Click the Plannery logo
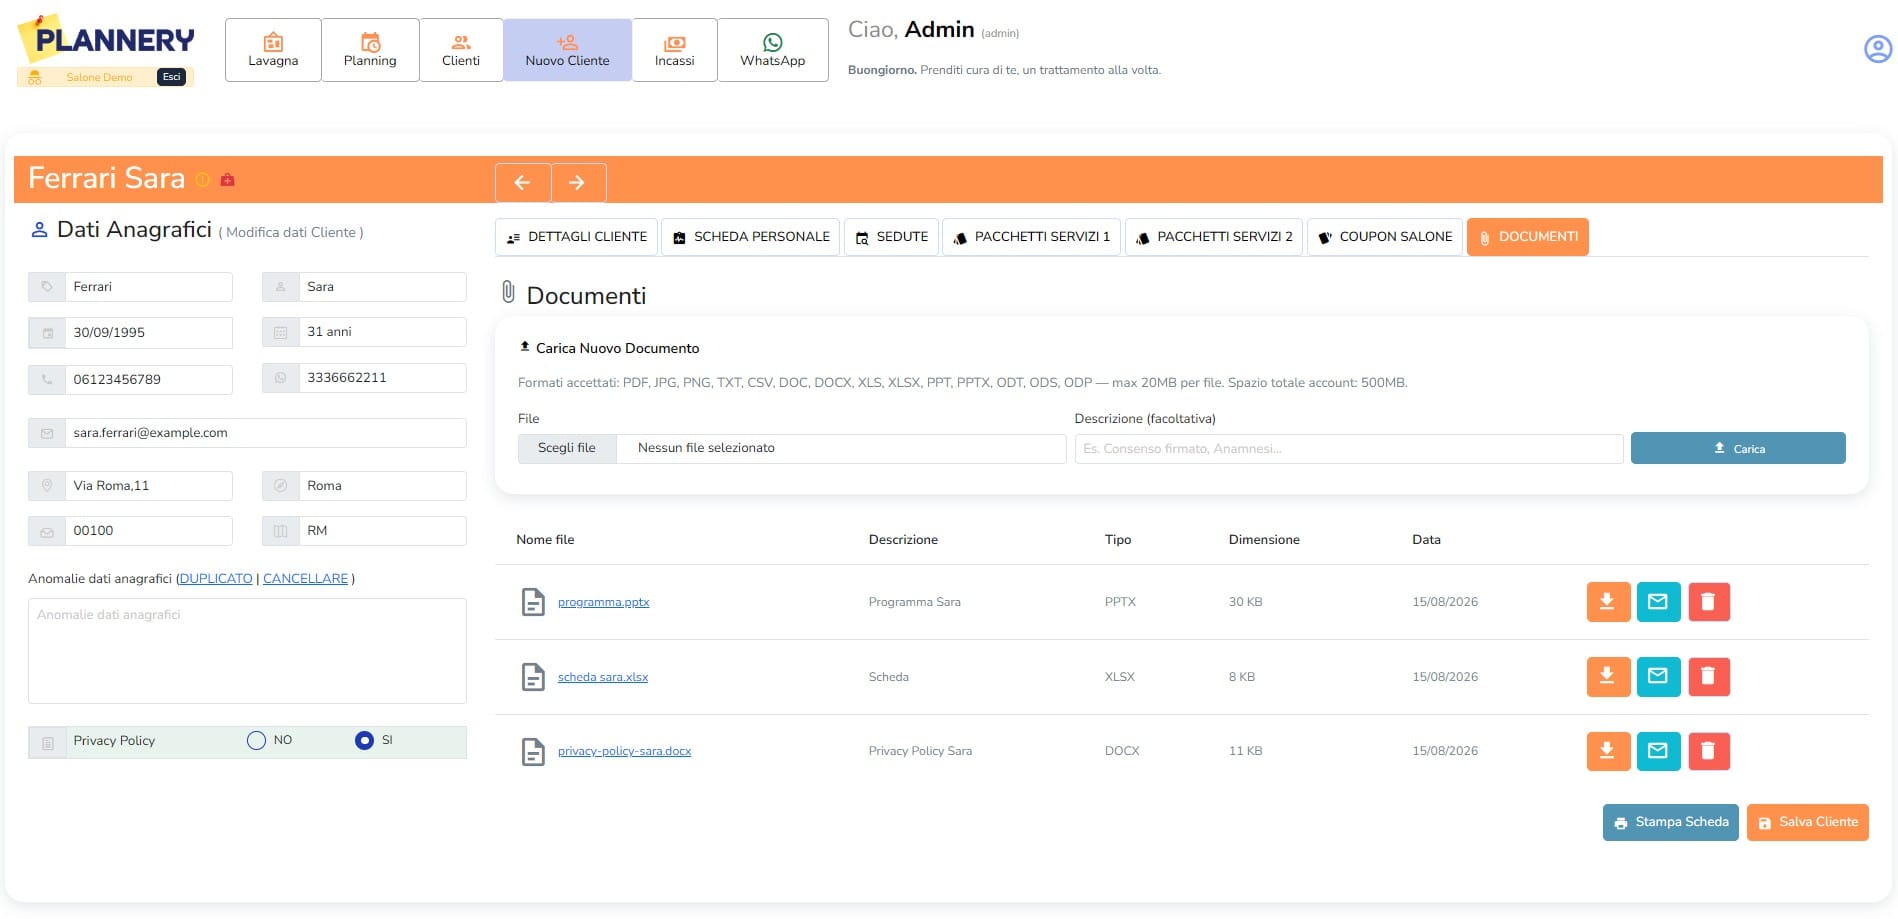This screenshot has height=919, width=1898. point(106,40)
